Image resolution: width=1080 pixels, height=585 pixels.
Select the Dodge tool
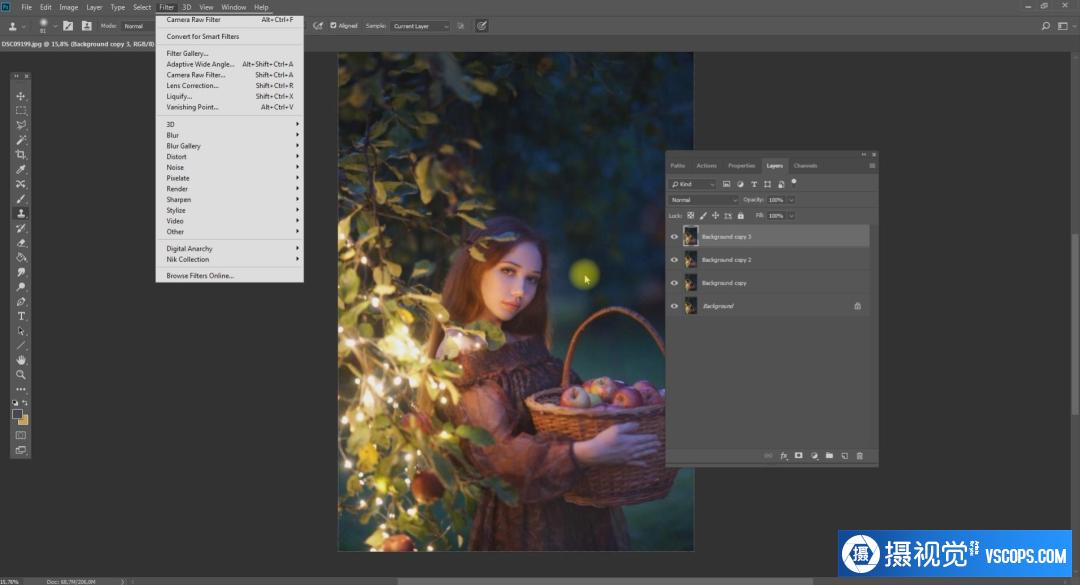pos(21,287)
